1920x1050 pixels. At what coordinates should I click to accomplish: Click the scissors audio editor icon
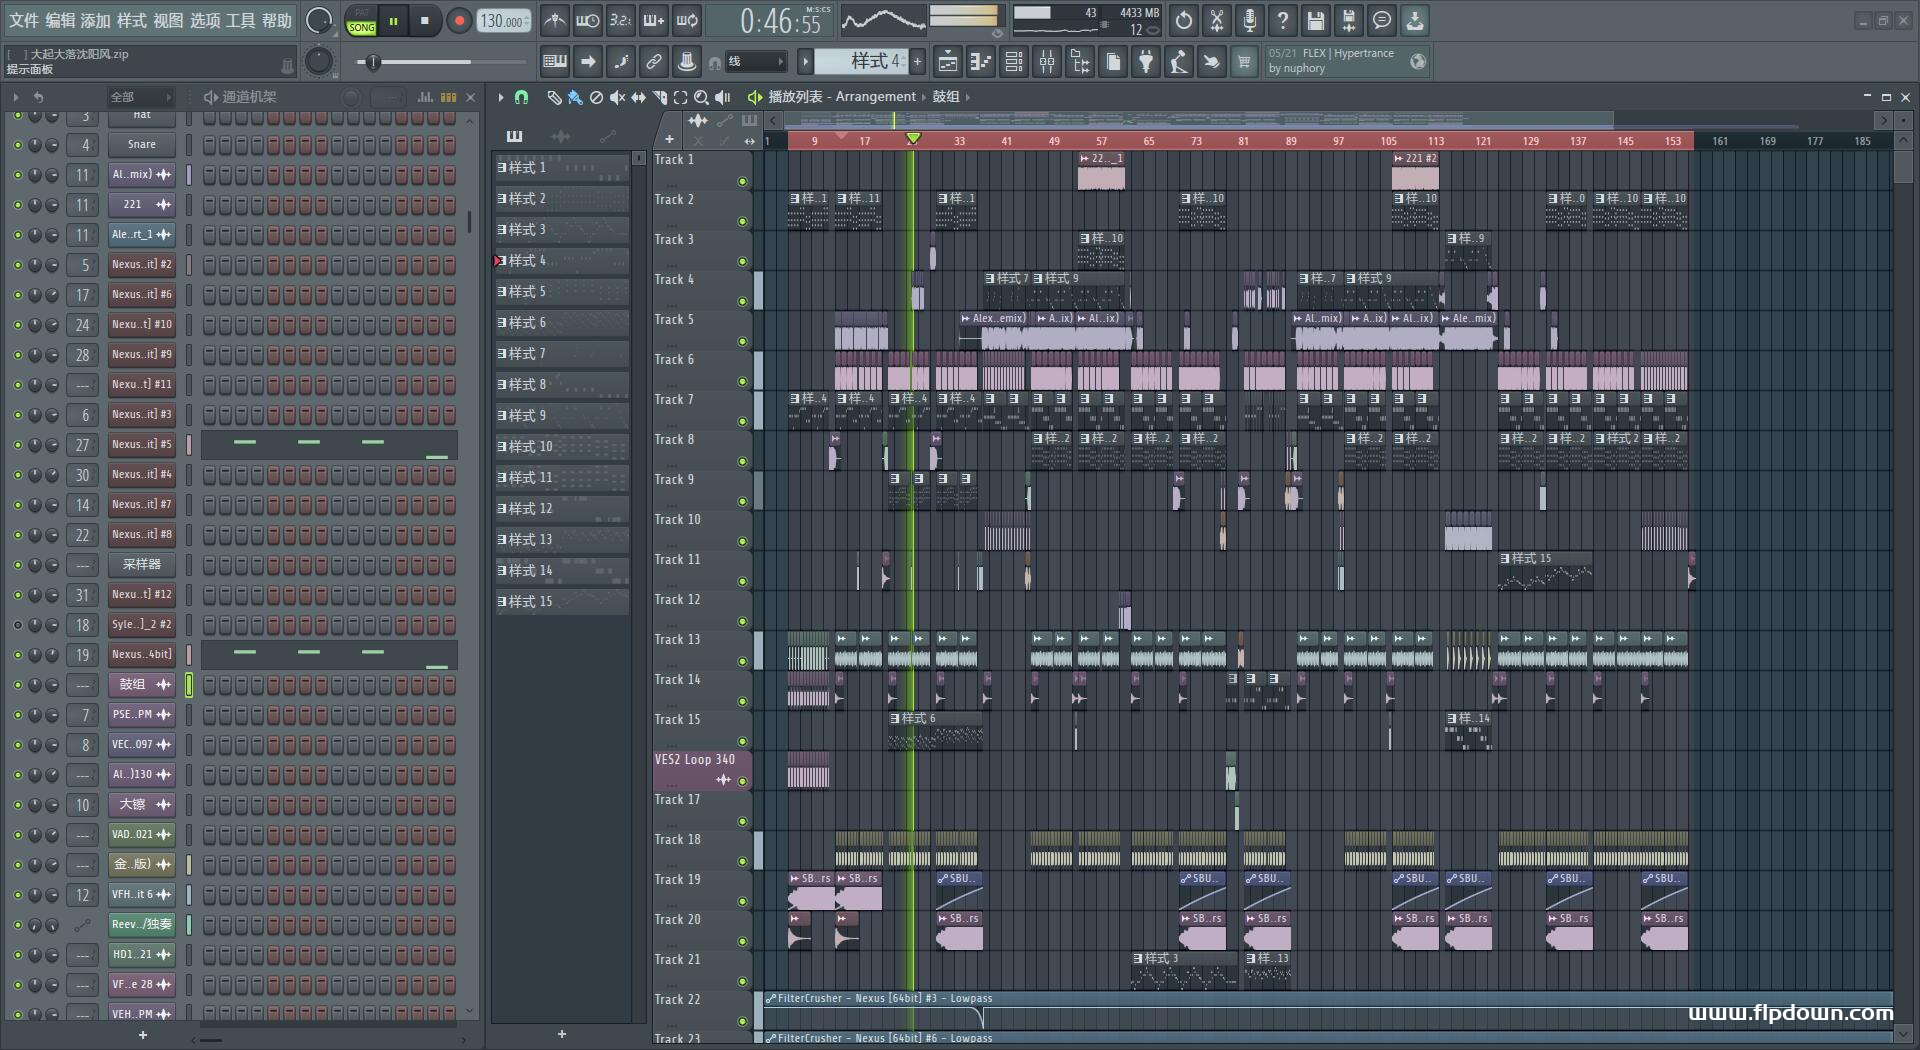tap(1217, 20)
